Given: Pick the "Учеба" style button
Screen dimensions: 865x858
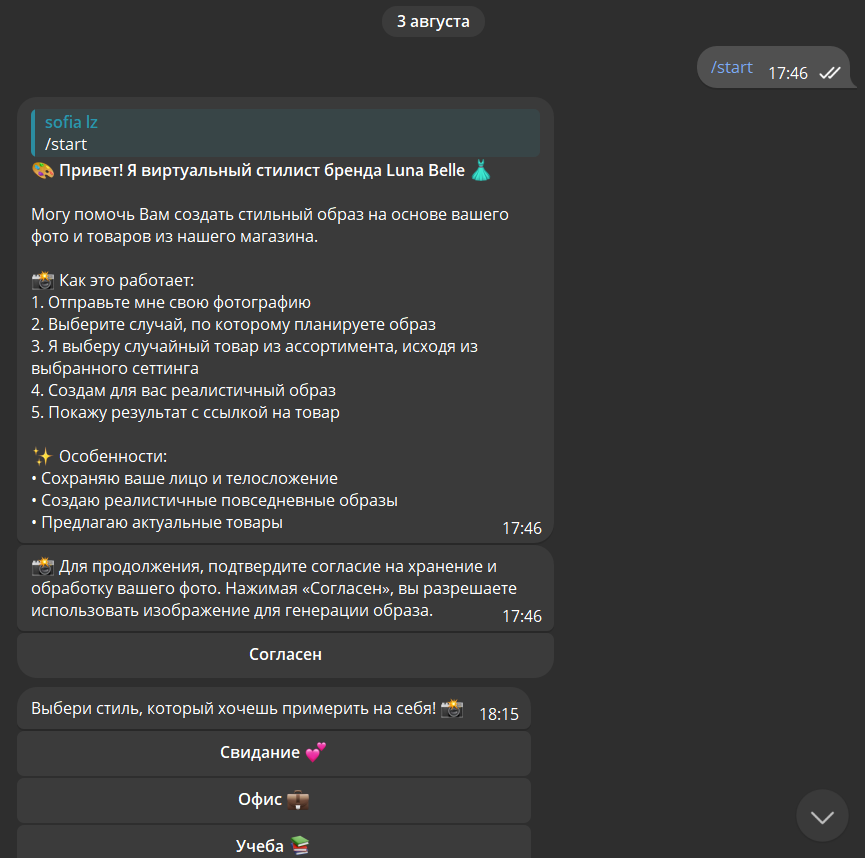Looking at the screenshot, I should pos(273,845).
